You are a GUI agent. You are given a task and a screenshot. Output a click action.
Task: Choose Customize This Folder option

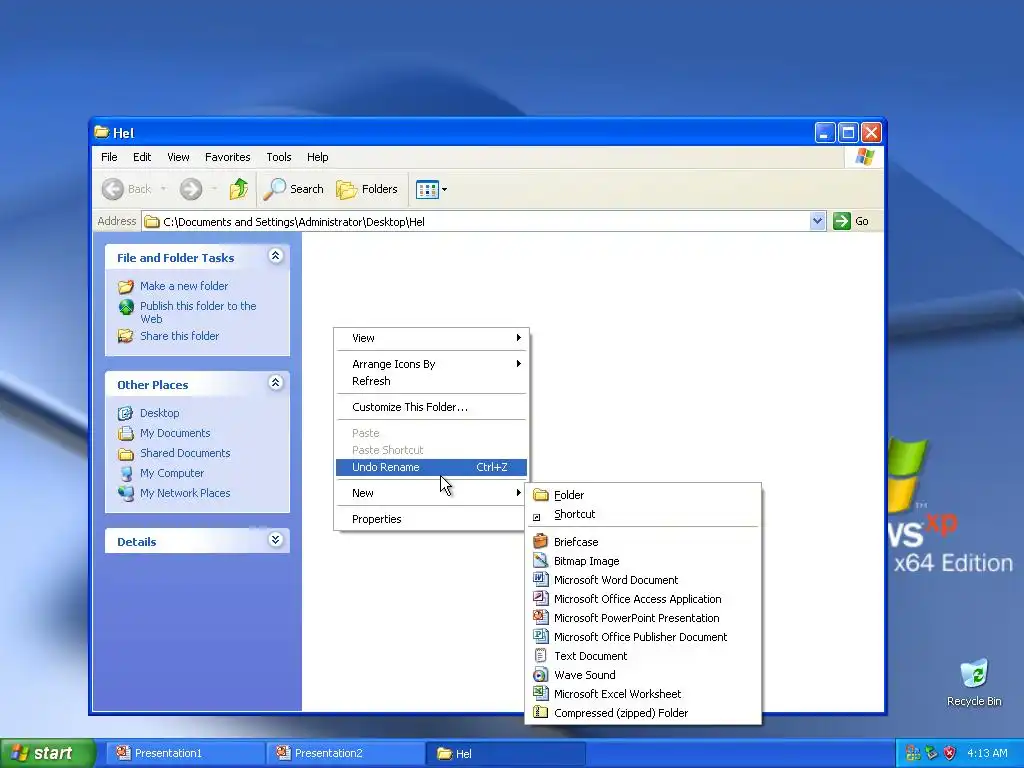point(431,407)
